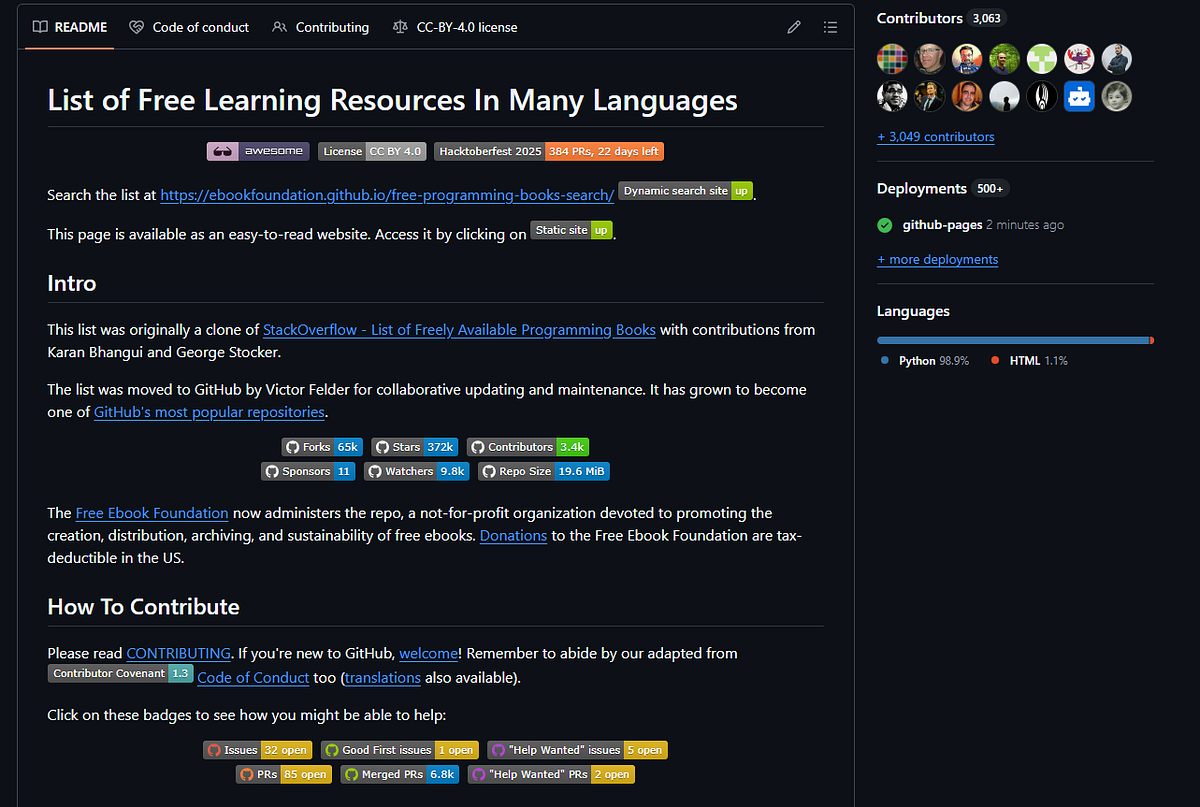The image size is (1200, 807).
Task: Click the Sponsors 11 badge
Action: [x=308, y=471]
